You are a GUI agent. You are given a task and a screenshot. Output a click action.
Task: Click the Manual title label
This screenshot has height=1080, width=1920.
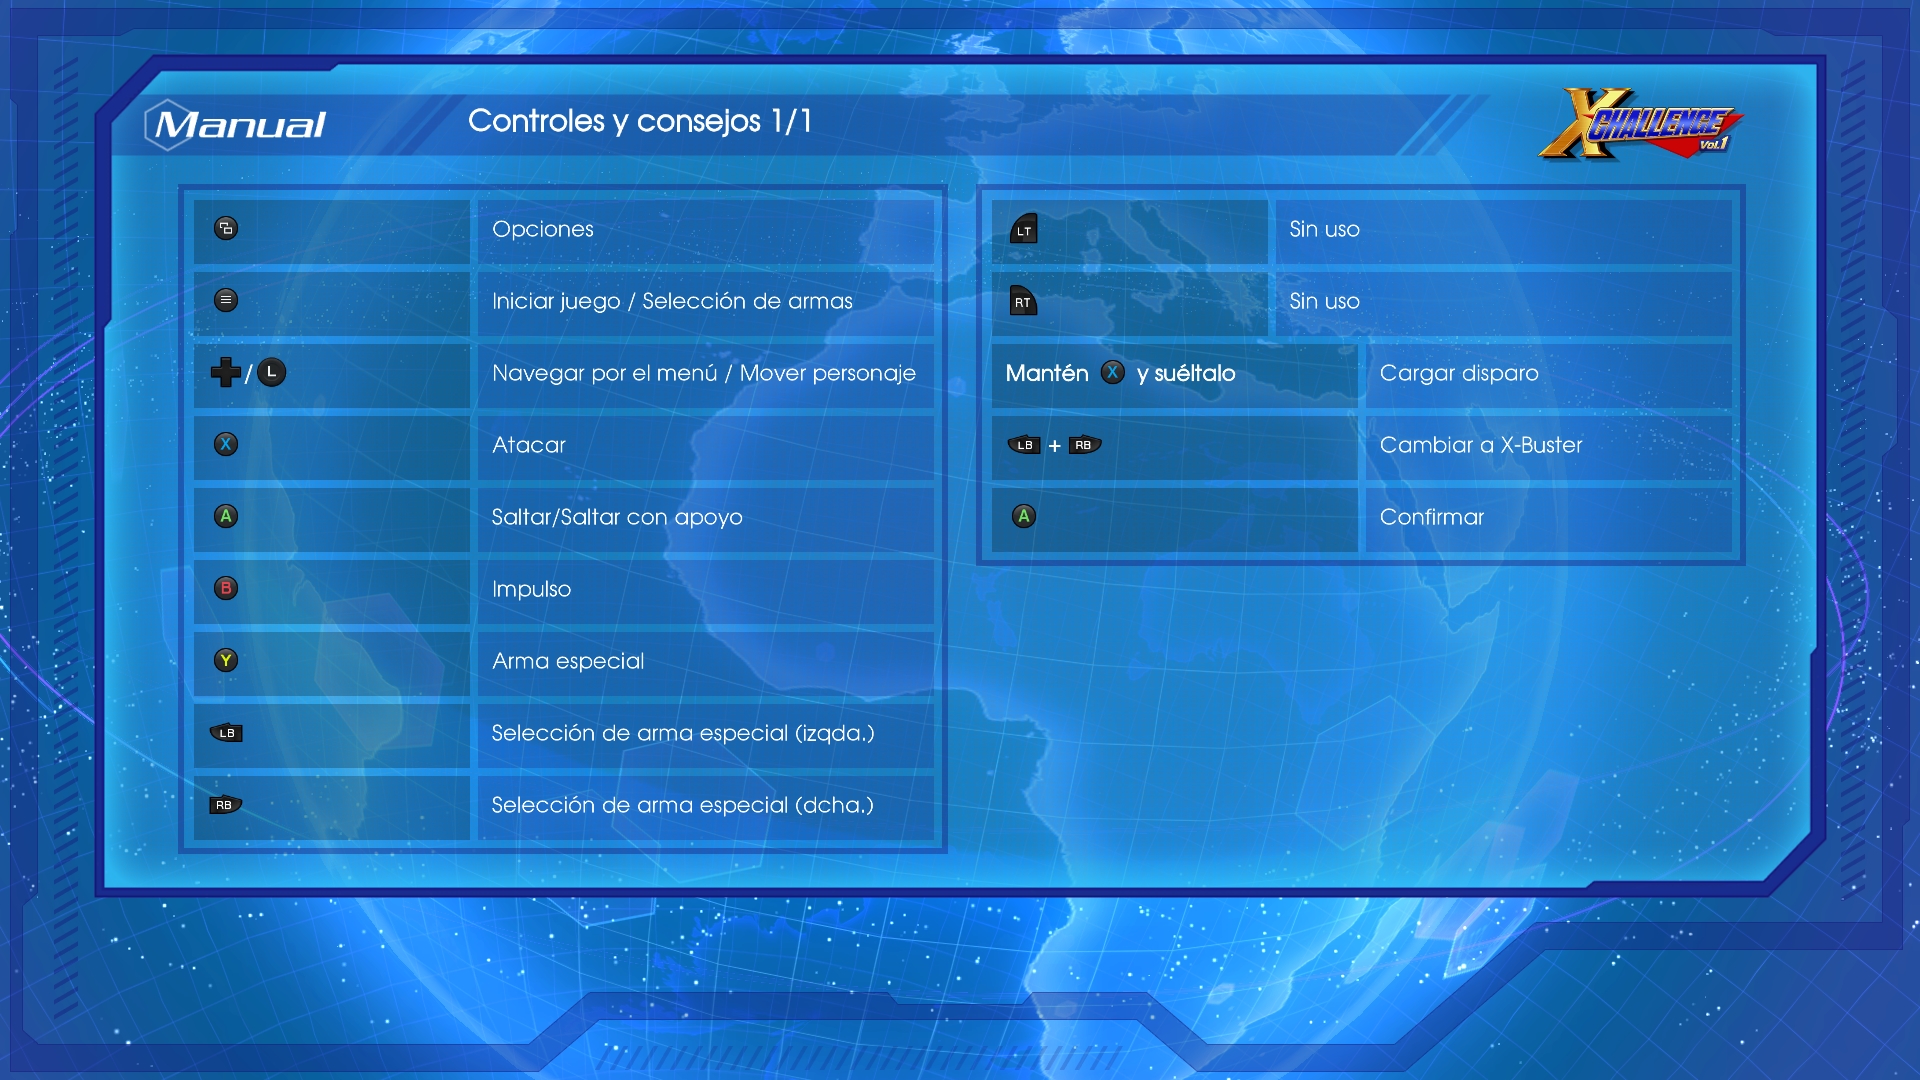click(x=238, y=125)
